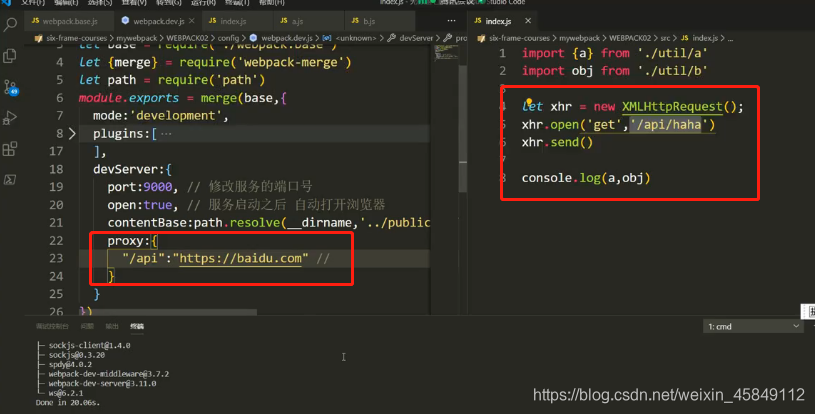The width and height of the screenshot is (815, 414).
Task: Switch to the webpack.base.js tab
Action: pyautogui.click(x=69, y=21)
